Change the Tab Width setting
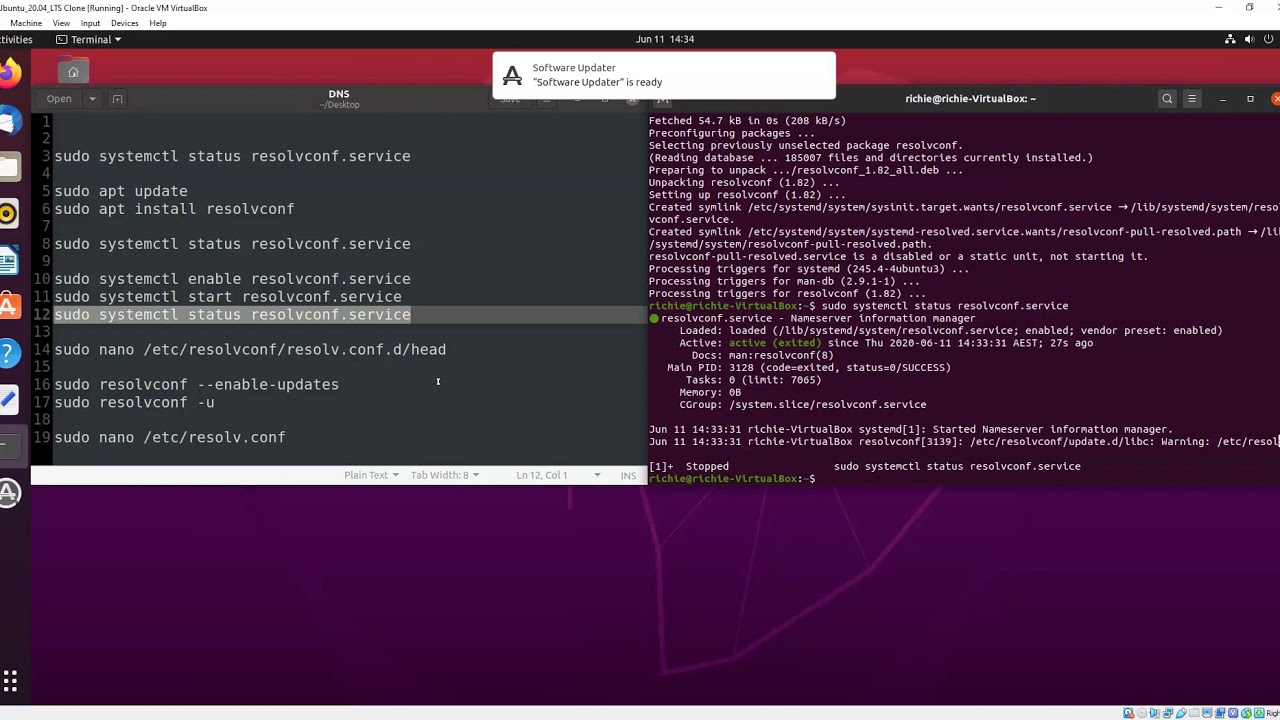The width and height of the screenshot is (1280, 720). coord(444,475)
